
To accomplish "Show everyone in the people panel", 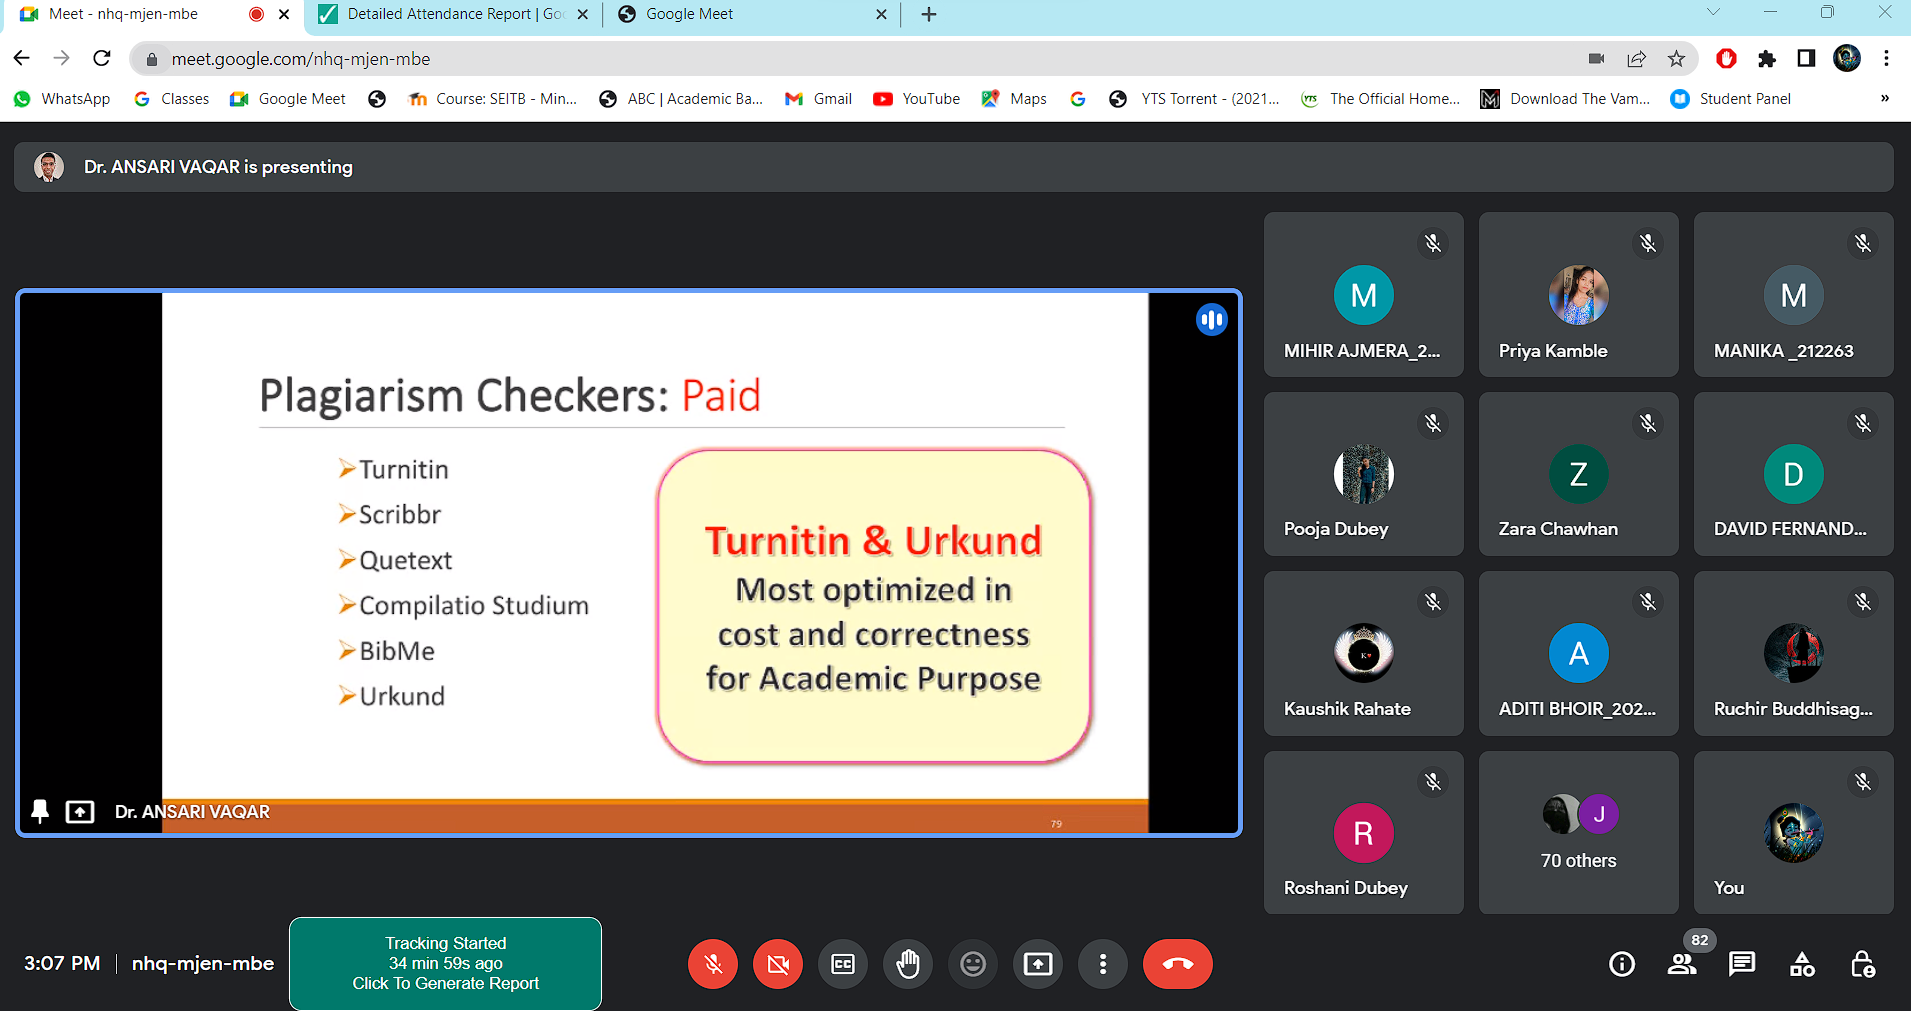I will click(x=1682, y=964).
